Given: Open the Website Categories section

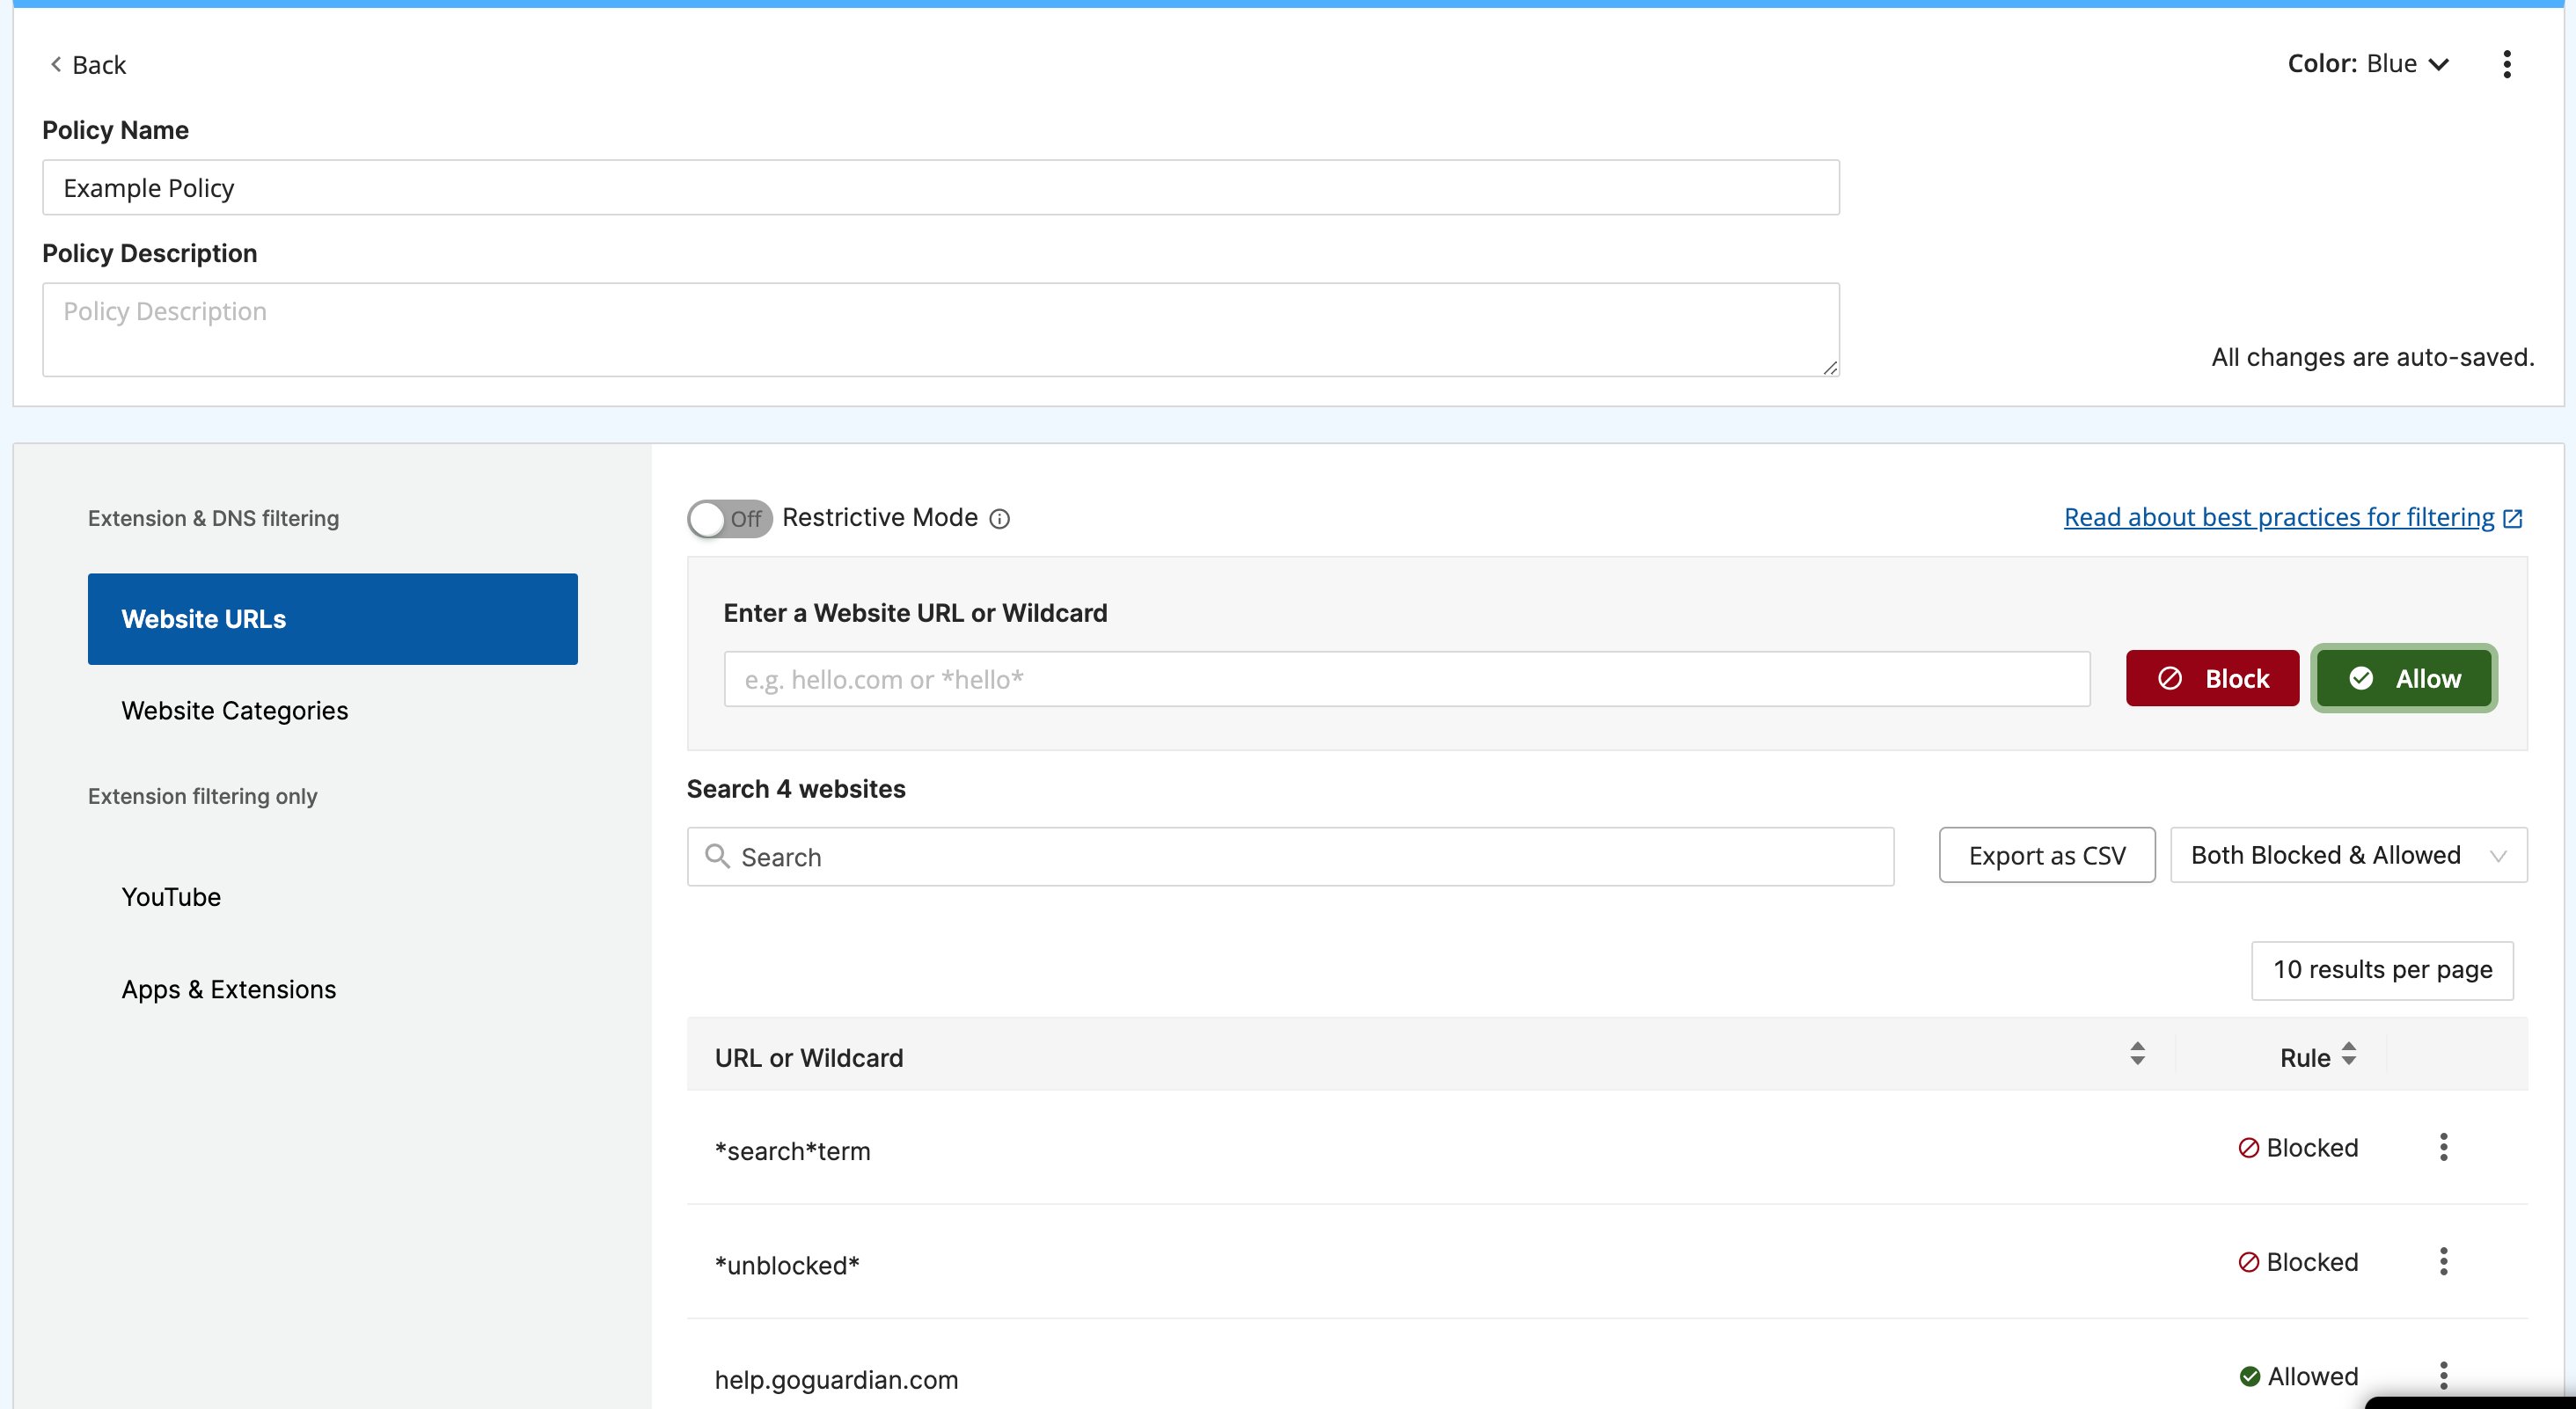Looking at the screenshot, I should point(234,711).
